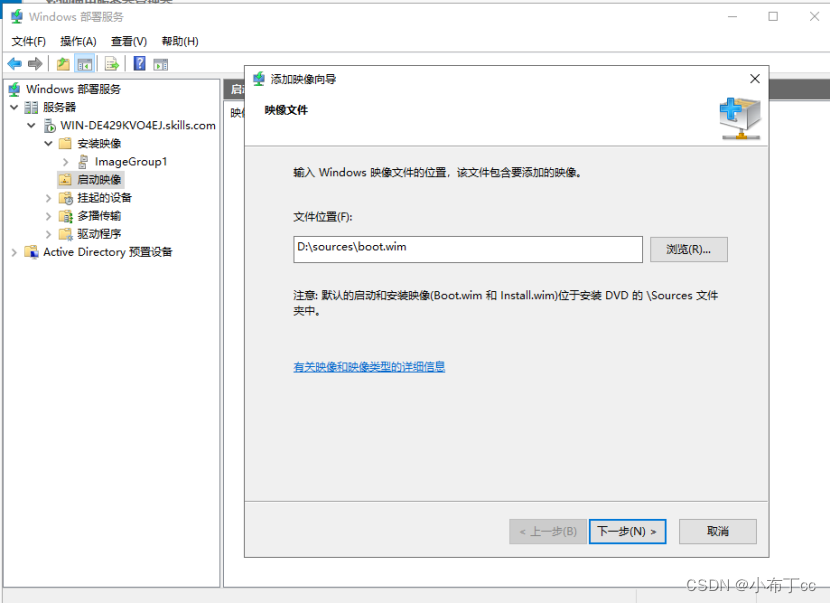This screenshot has width=831, height=603.
Task: Click the 浏览(R)... button
Action: 688,250
